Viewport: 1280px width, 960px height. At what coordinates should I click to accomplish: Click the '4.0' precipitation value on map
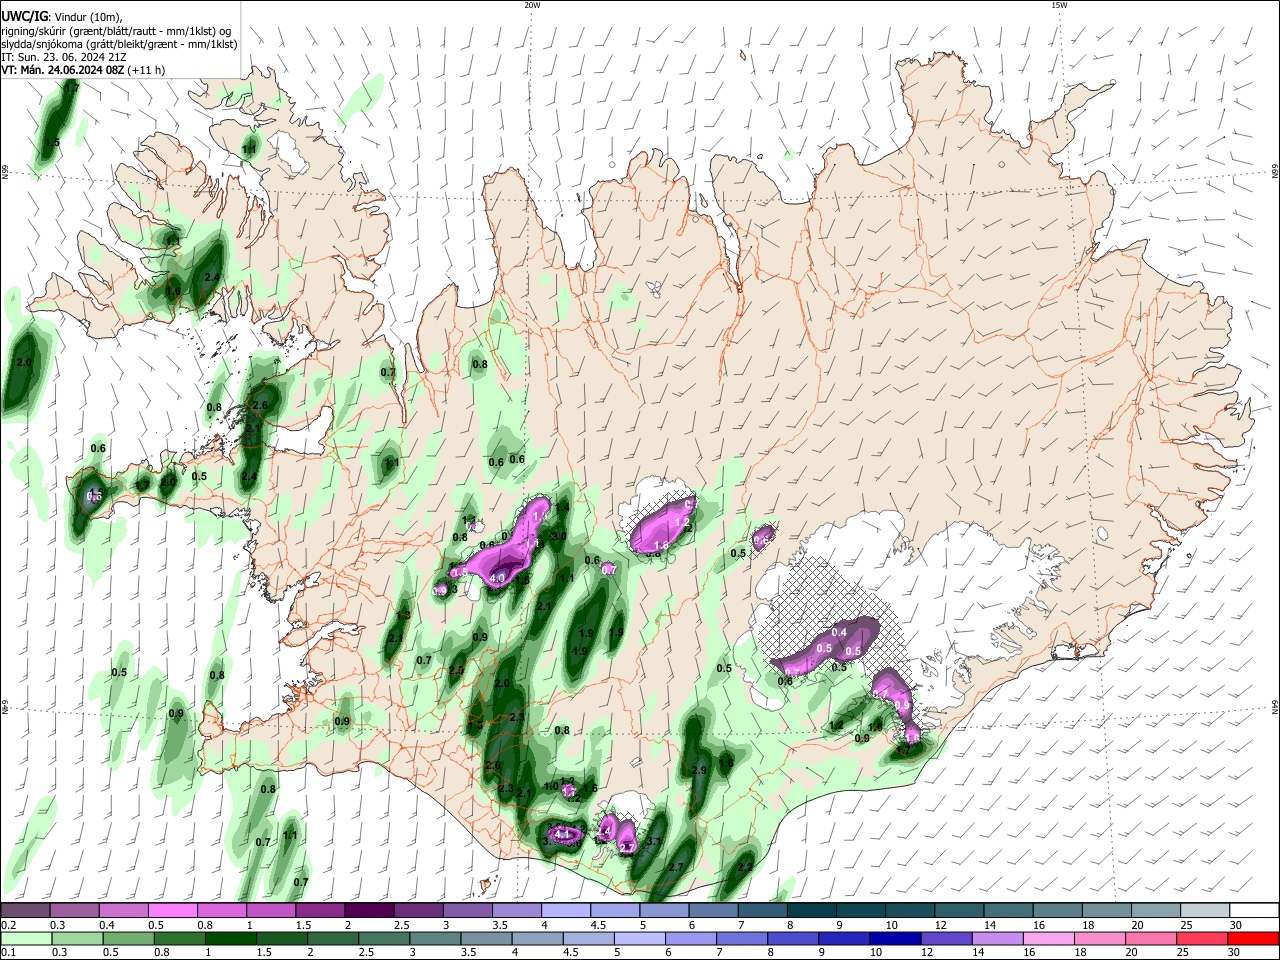[497, 578]
